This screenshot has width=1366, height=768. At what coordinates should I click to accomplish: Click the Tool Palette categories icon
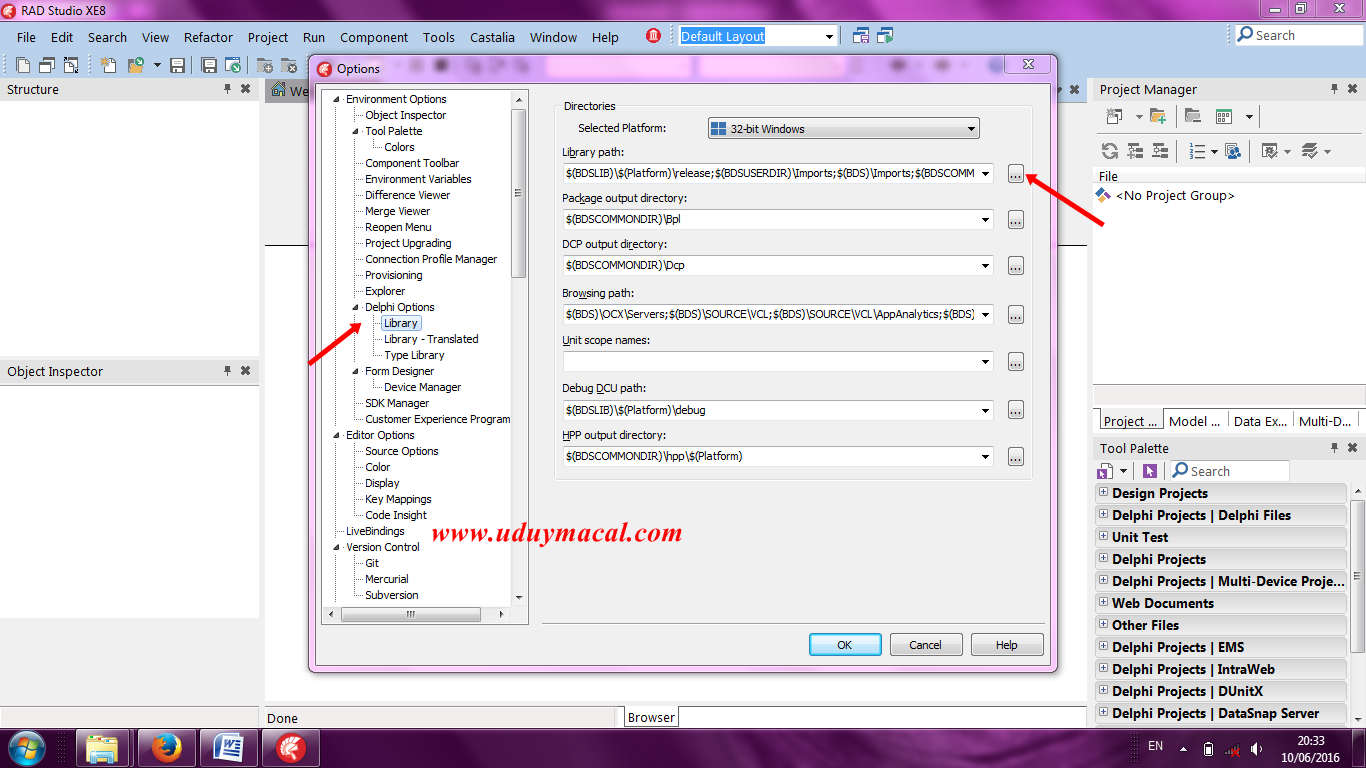[1105, 471]
